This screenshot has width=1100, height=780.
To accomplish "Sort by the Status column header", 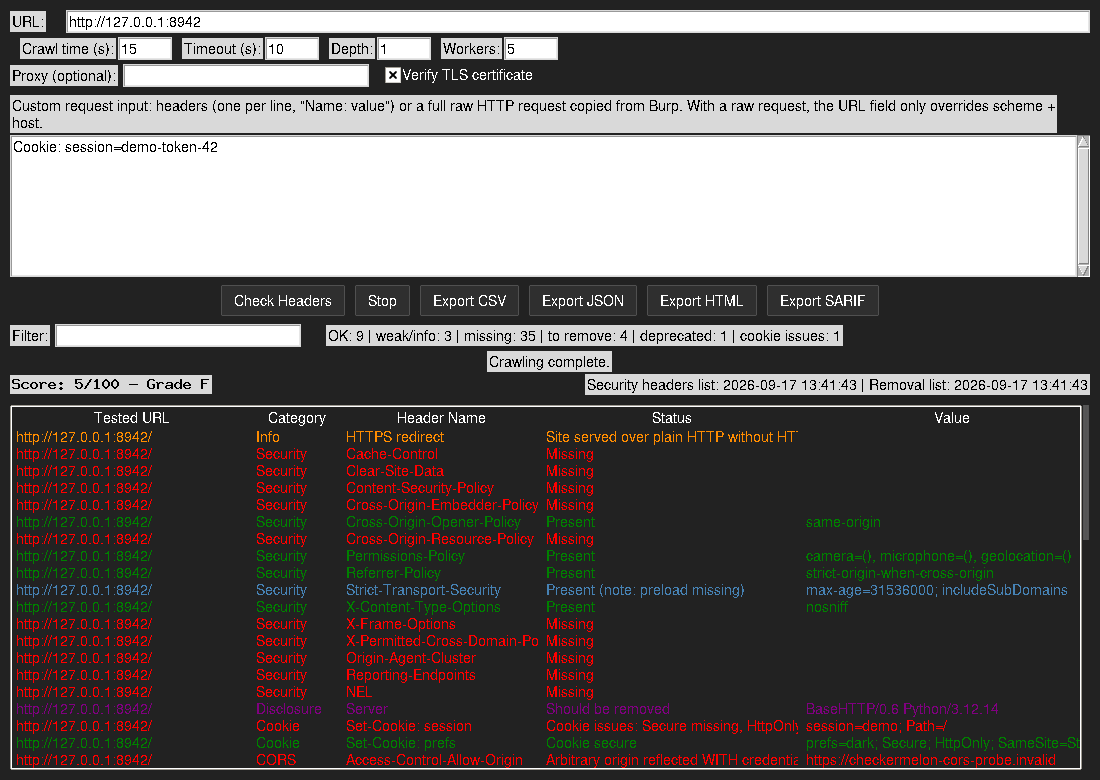I will tap(671, 418).
